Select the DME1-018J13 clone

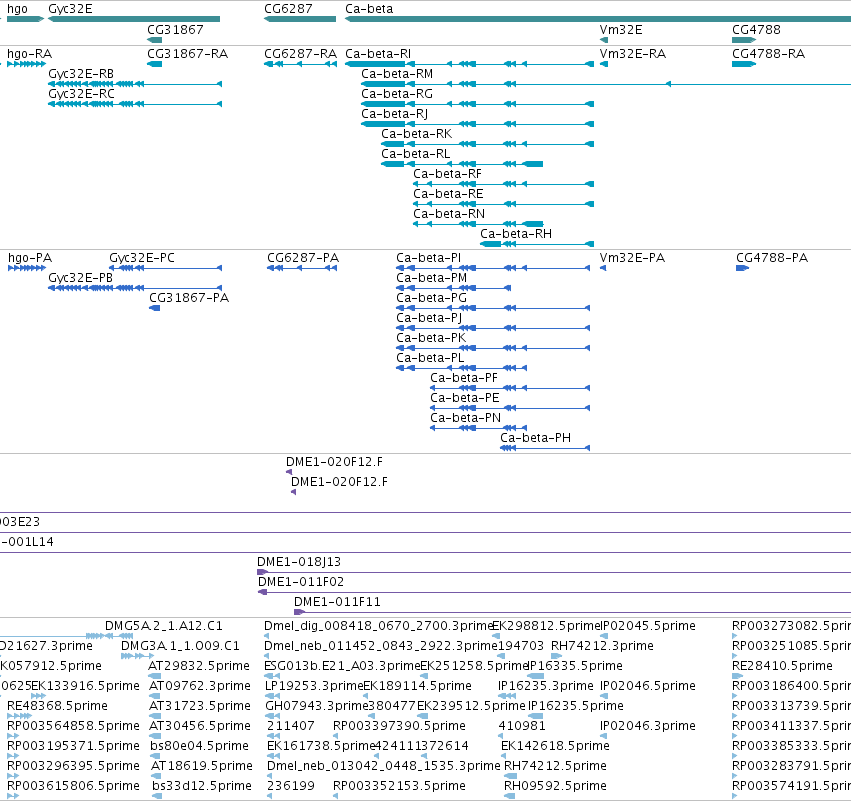tap(554, 573)
